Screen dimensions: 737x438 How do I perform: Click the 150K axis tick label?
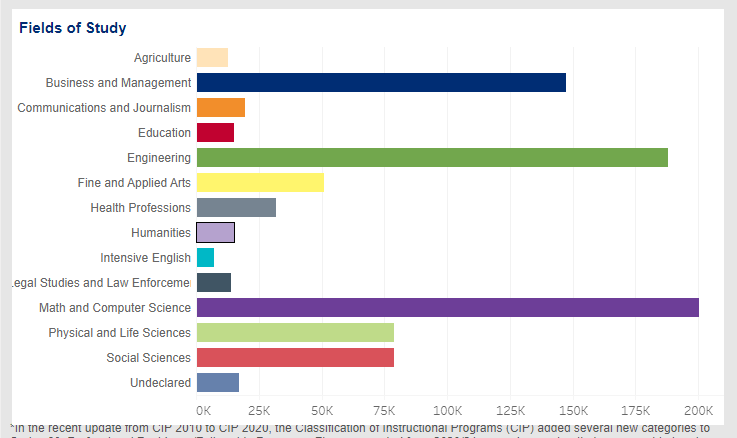pyautogui.click(x=573, y=411)
